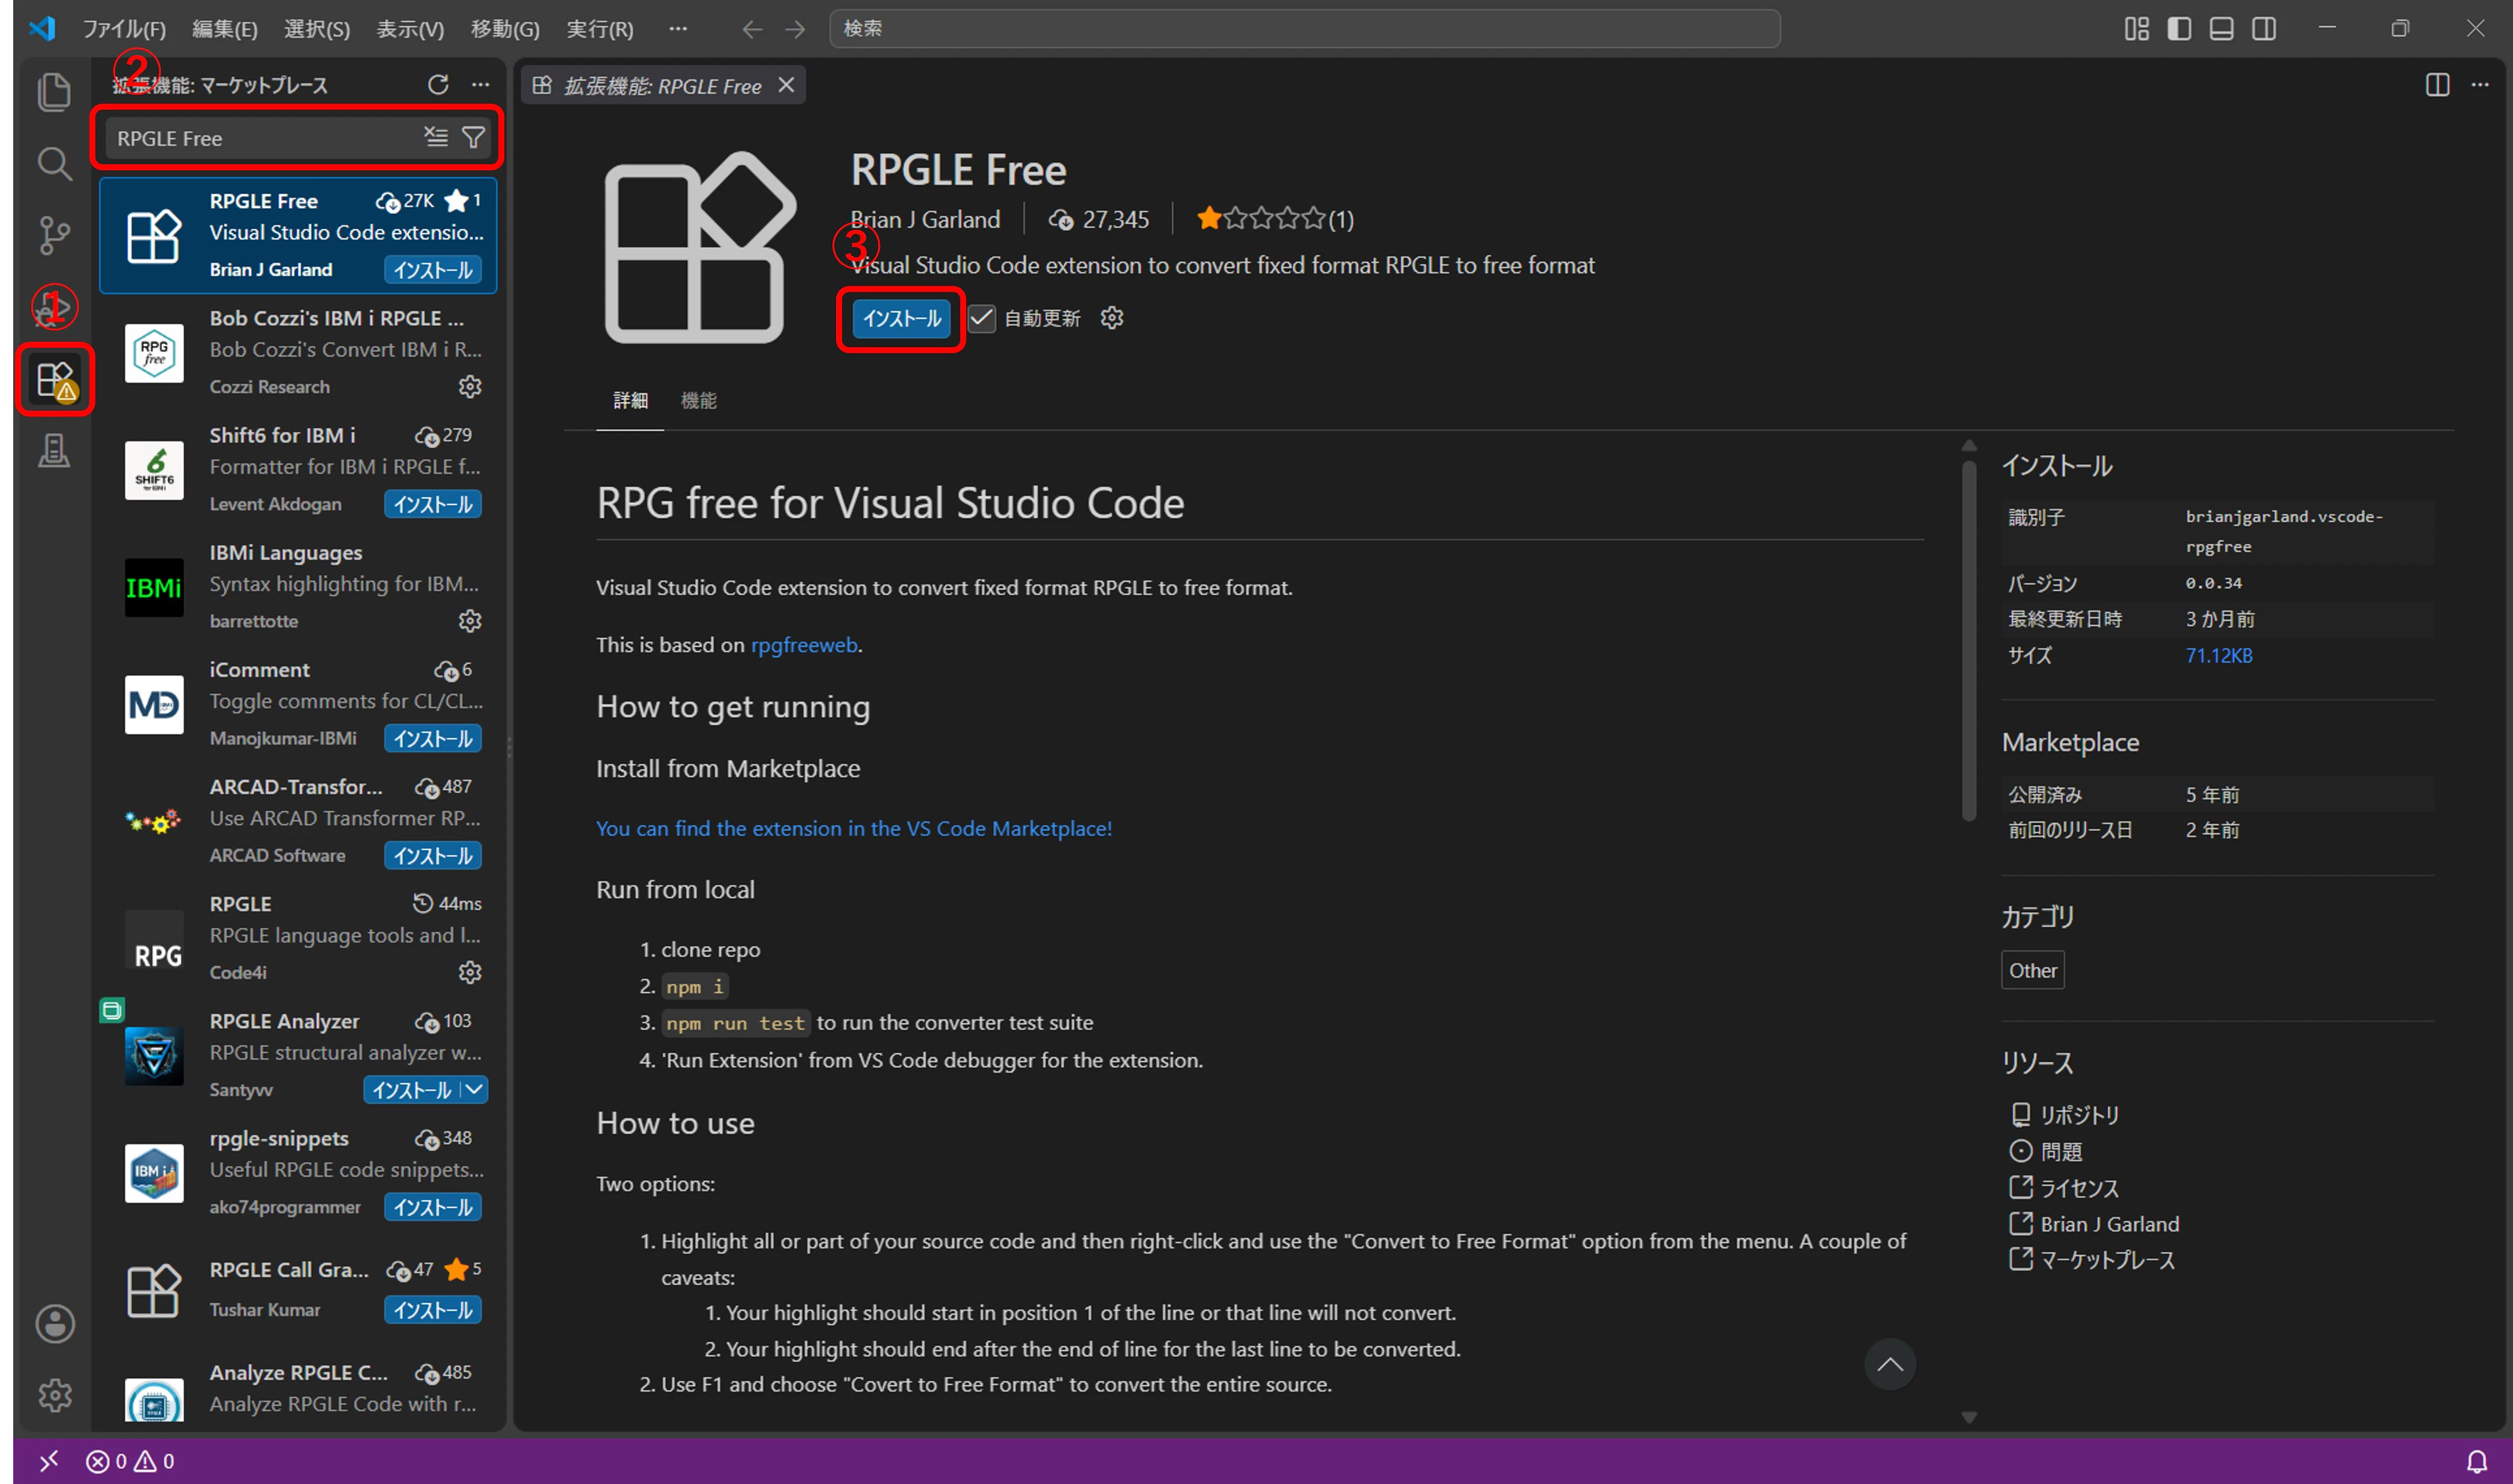Open gear settings for RPGLE Code4i extension
Screen dimensions: 2513x1484
[x=470, y=972]
